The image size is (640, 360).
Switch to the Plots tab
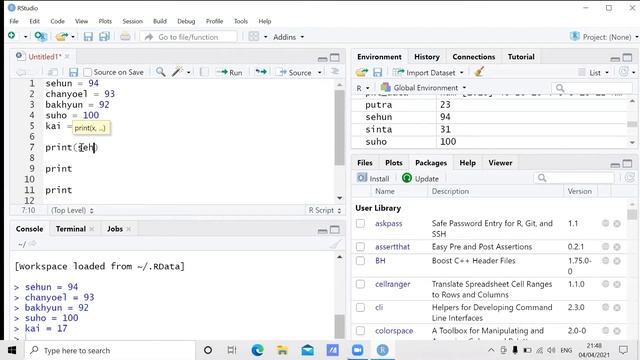(x=393, y=163)
